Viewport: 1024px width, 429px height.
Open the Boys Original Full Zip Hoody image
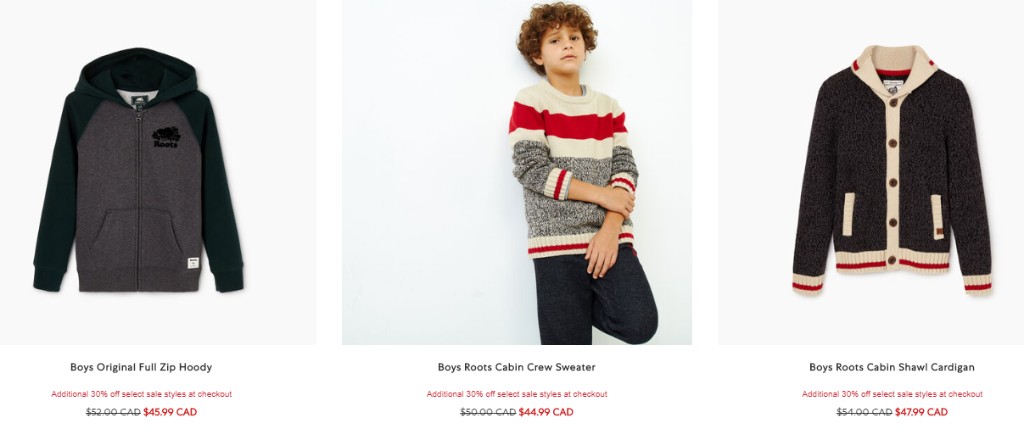[157, 172]
